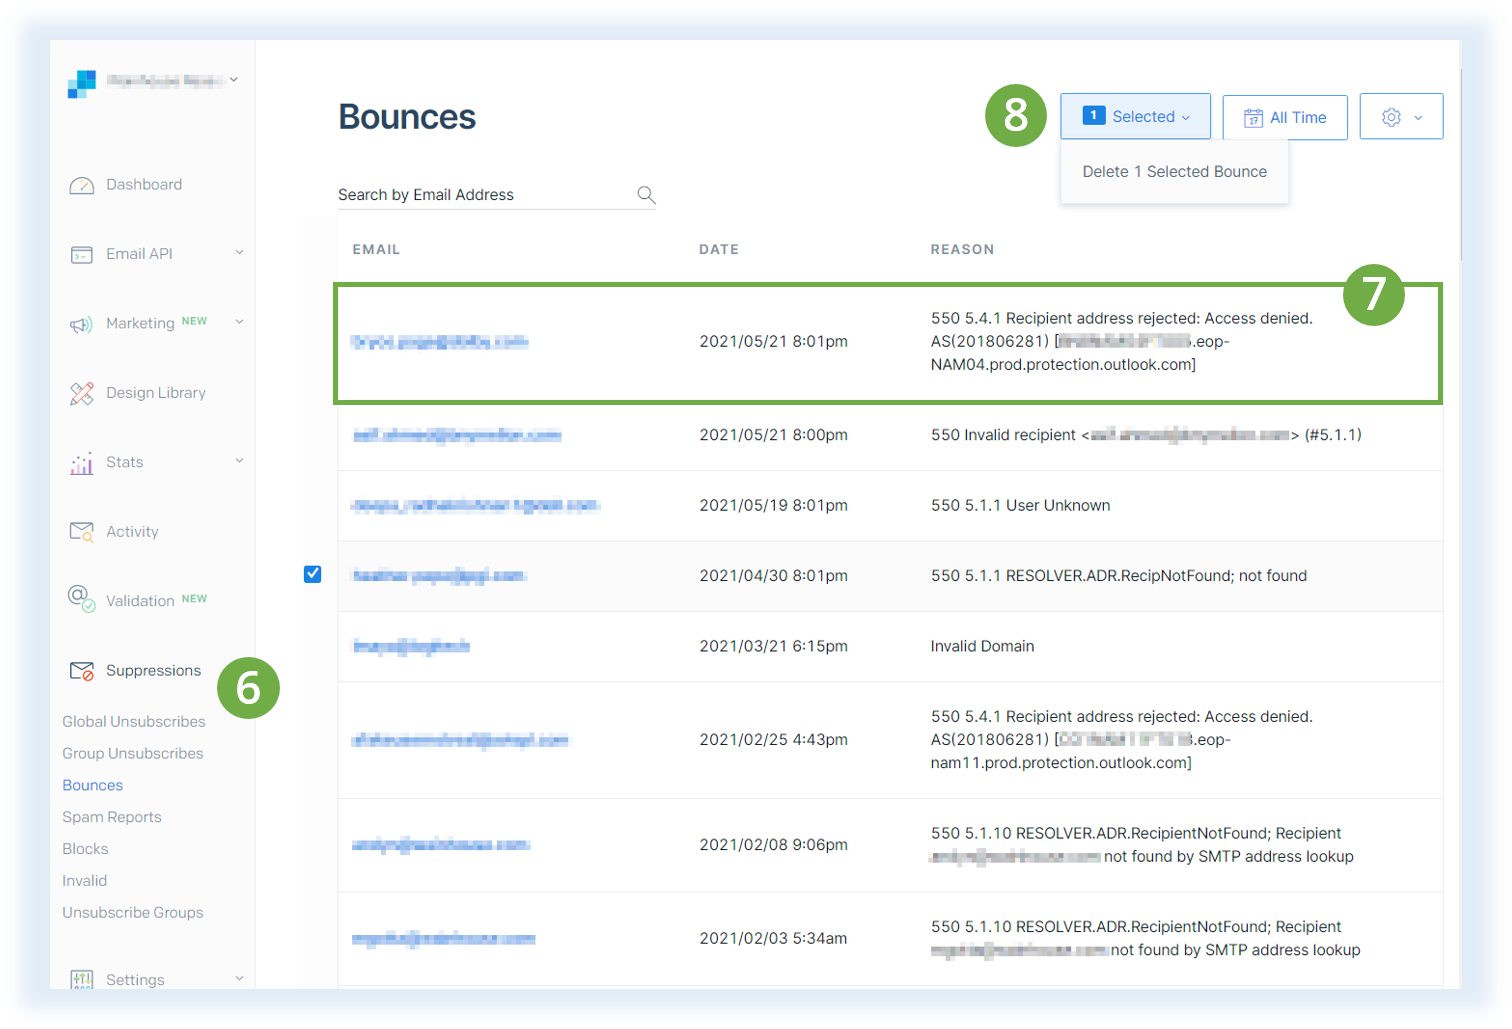Expand the Settings sidebar section
This screenshot has height=1029, width=1512.
click(239, 979)
